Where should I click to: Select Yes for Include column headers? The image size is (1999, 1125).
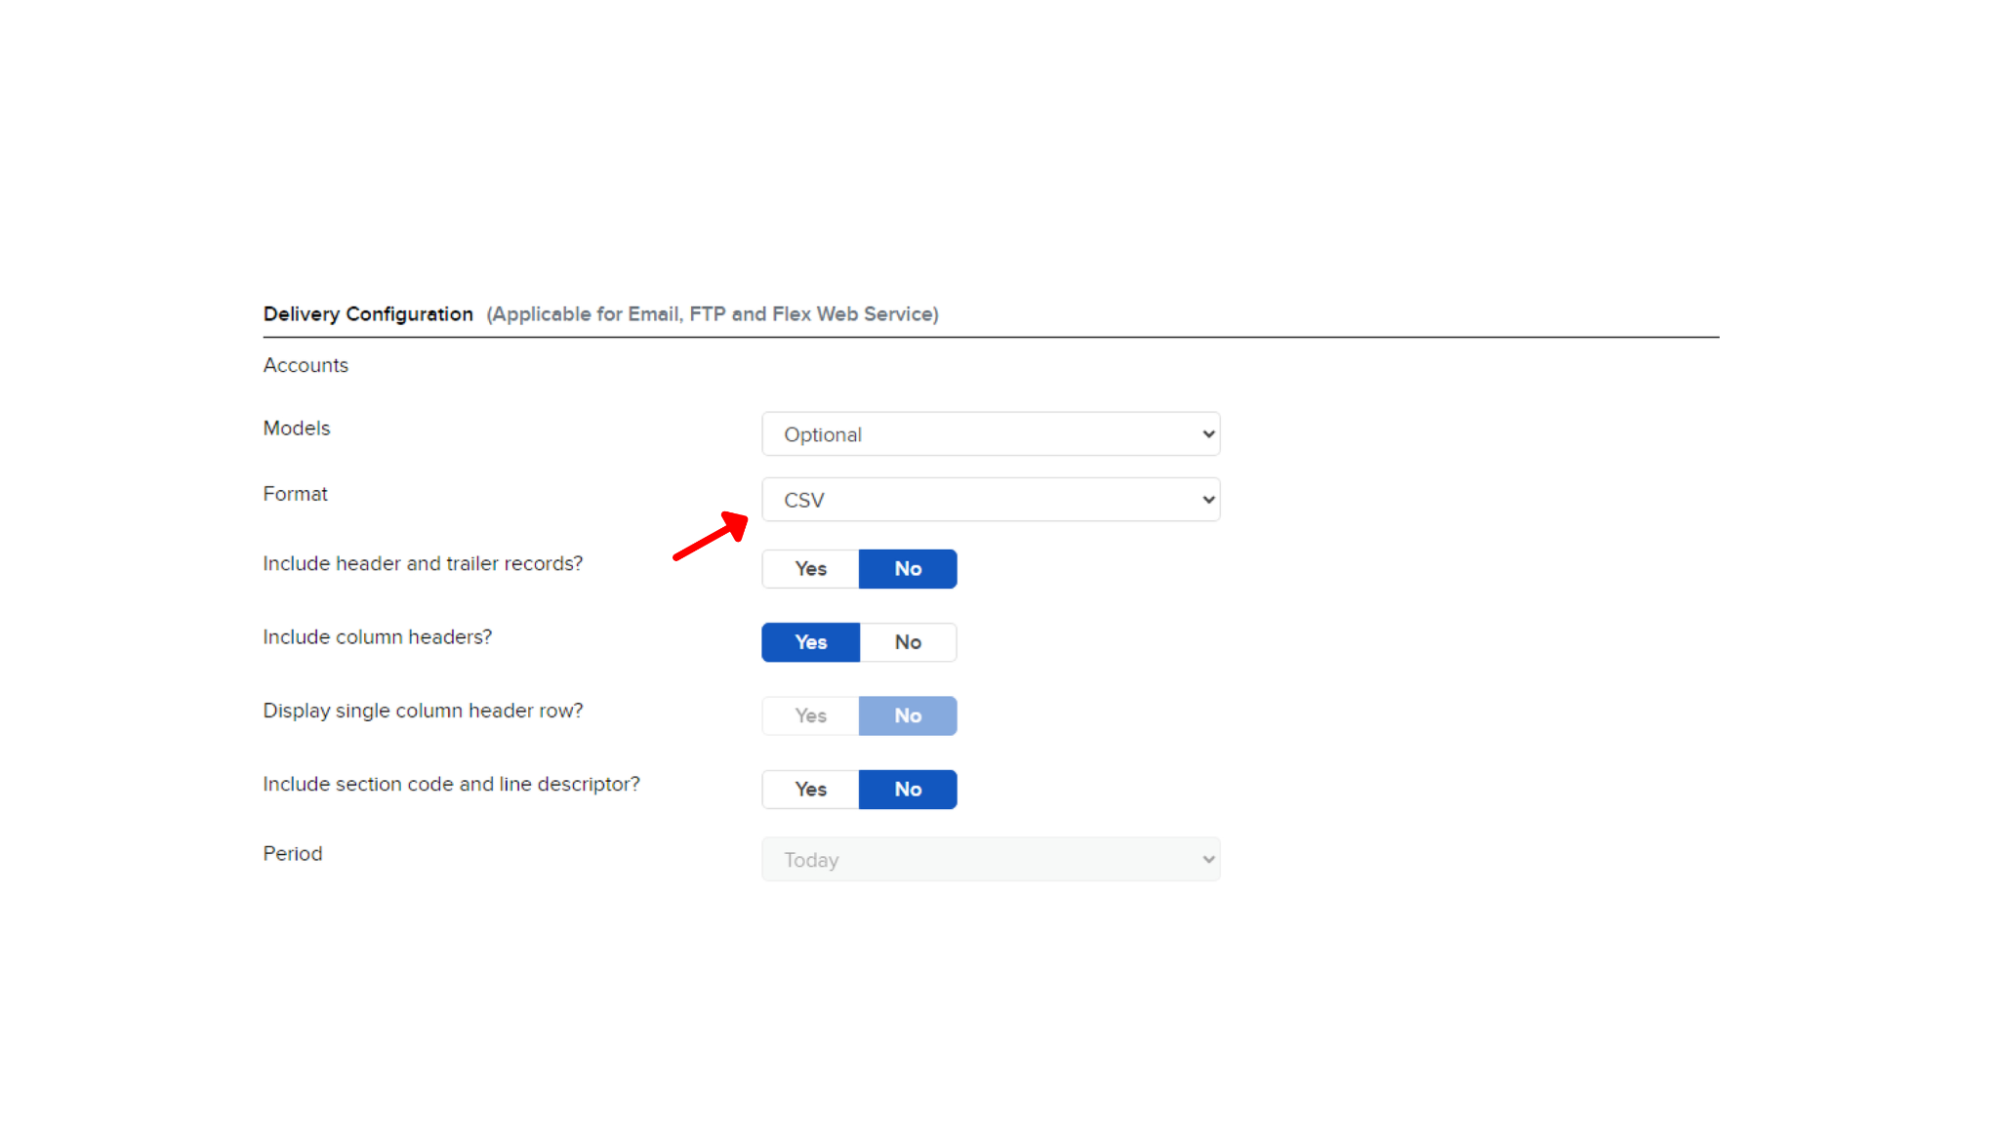pos(810,642)
